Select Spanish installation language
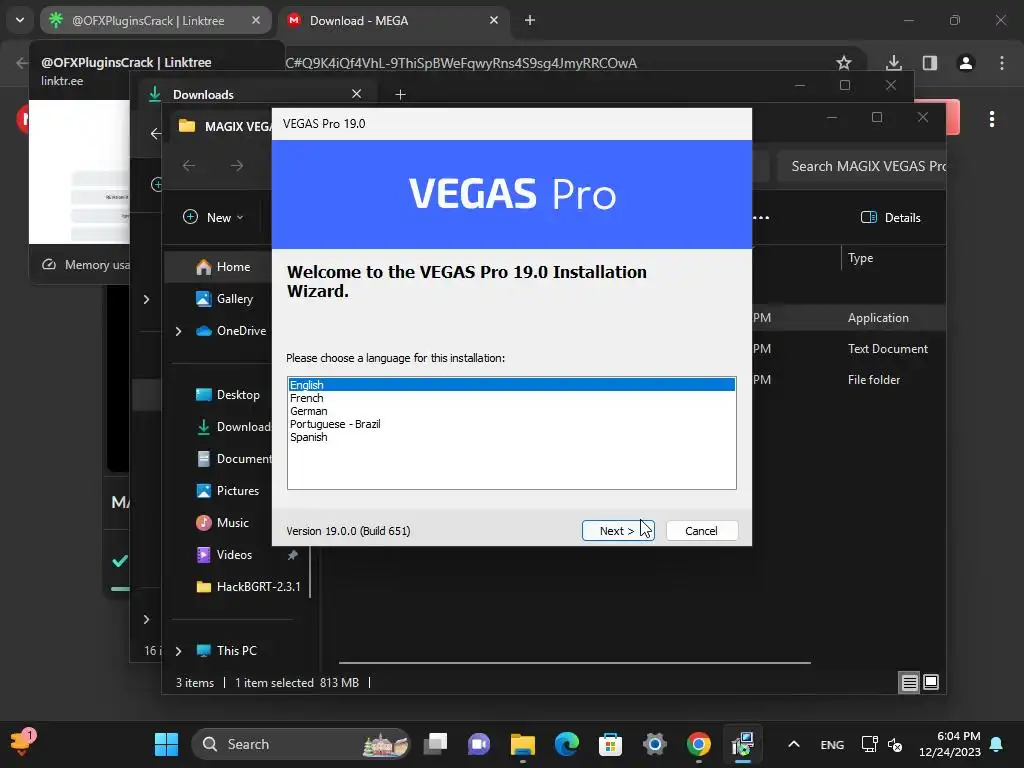 511,437
